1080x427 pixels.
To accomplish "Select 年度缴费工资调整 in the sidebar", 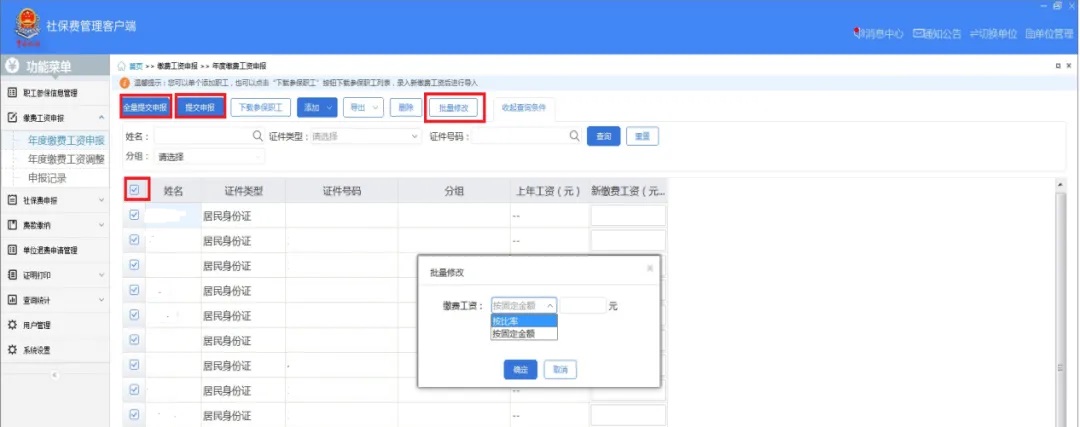I will point(66,159).
